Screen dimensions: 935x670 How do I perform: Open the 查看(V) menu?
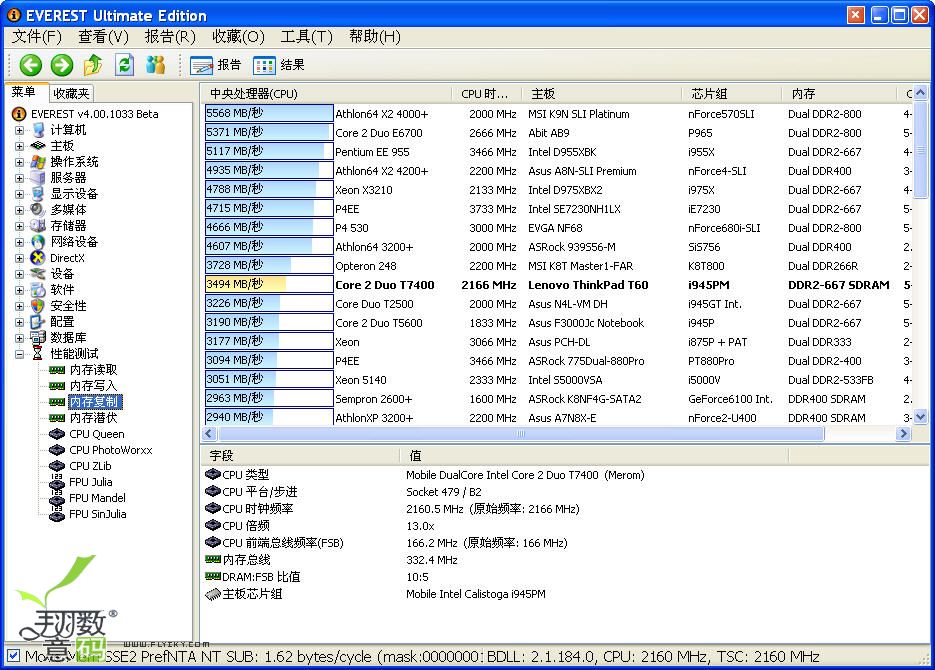point(104,37)
